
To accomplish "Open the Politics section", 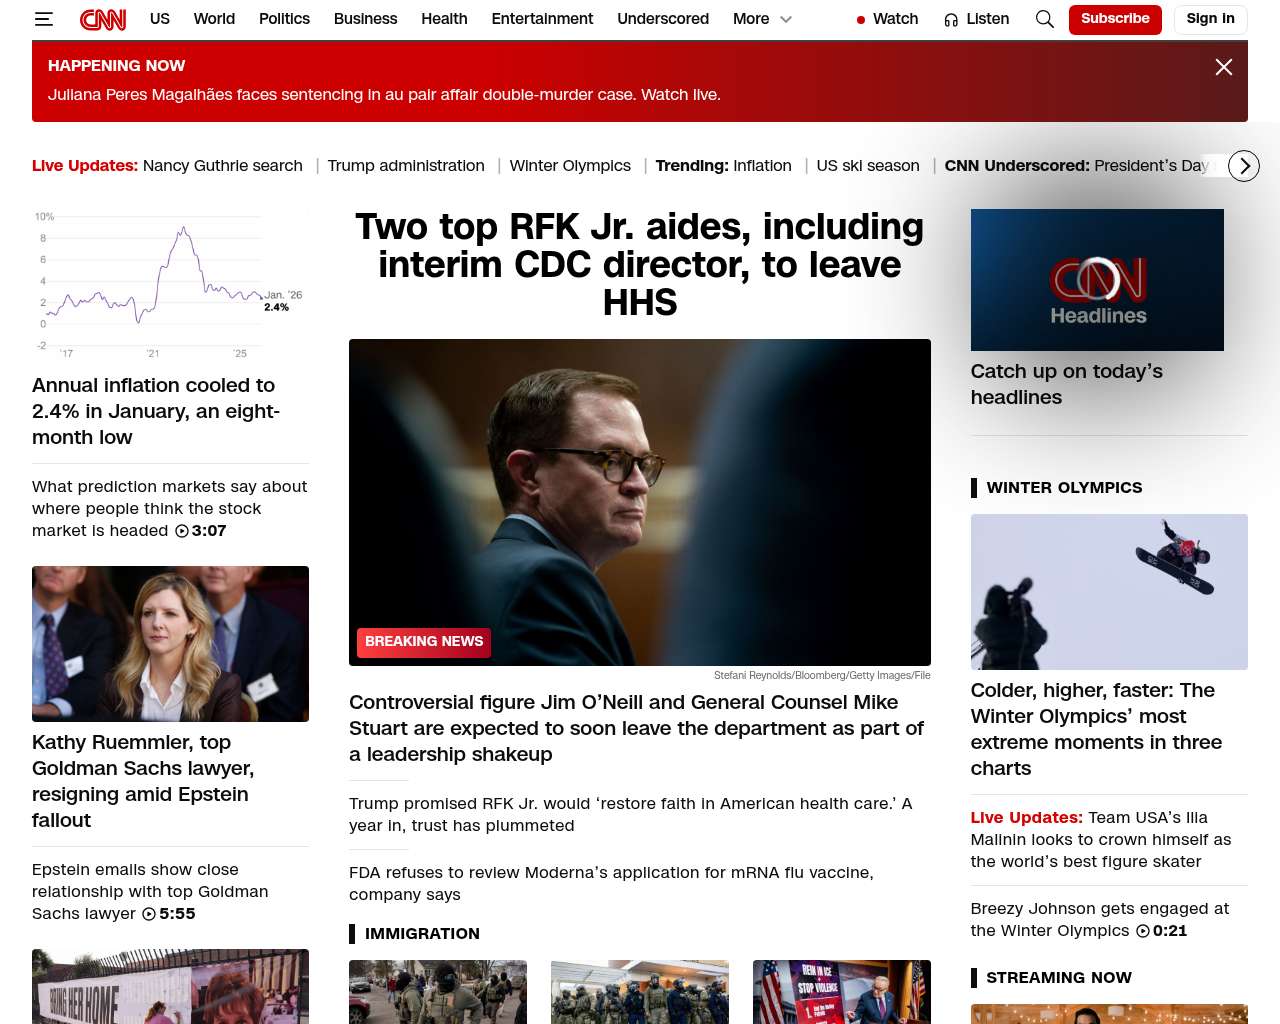I will (x=284, y=19).
